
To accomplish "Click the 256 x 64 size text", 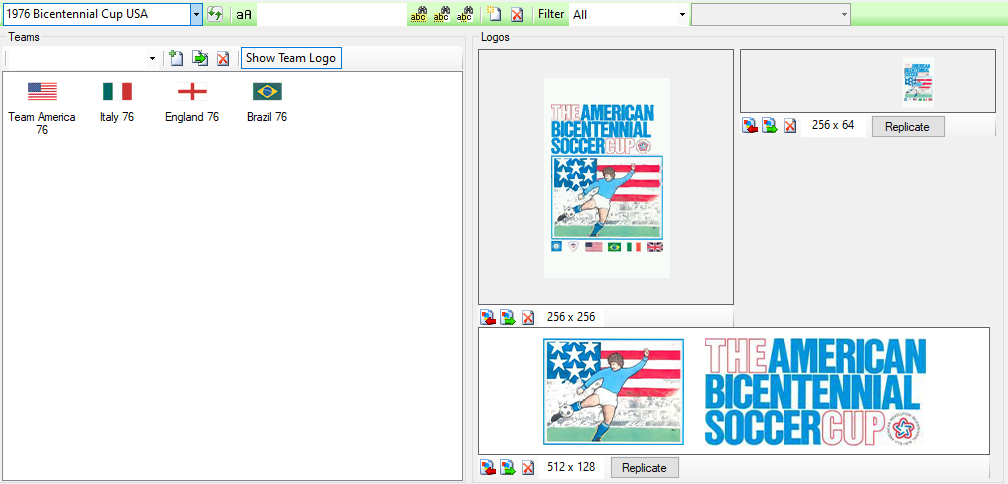I will 833,125.
